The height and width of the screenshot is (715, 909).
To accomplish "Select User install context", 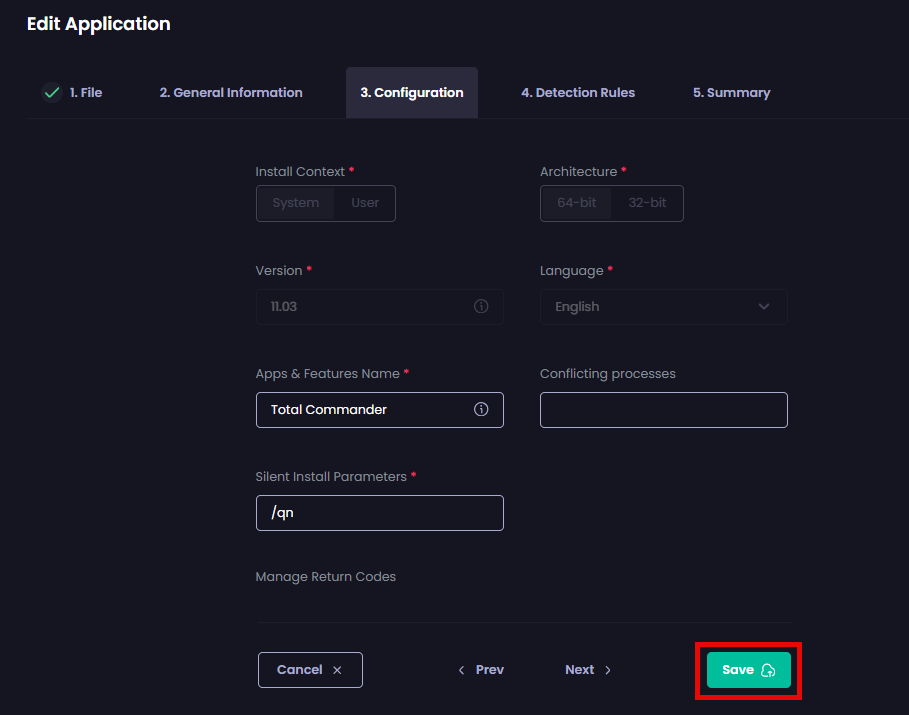I will [364, 202].
